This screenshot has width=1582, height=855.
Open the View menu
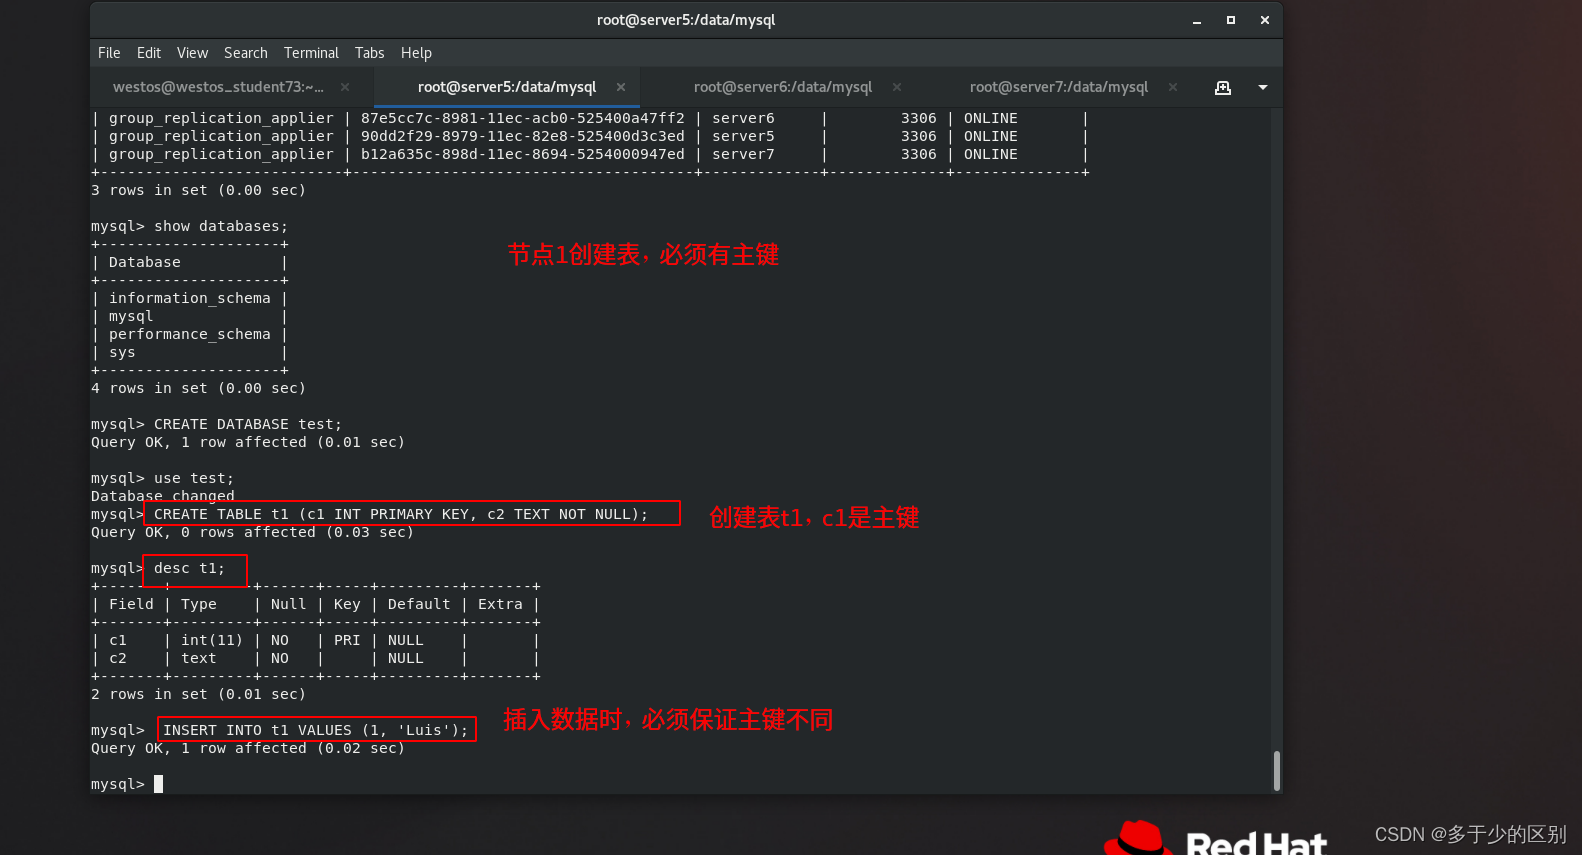coord(192,53)
